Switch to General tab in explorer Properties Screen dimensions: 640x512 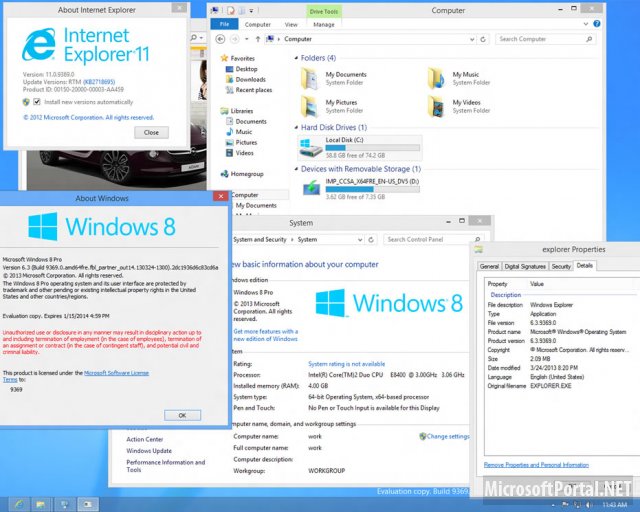click(489, 266)
